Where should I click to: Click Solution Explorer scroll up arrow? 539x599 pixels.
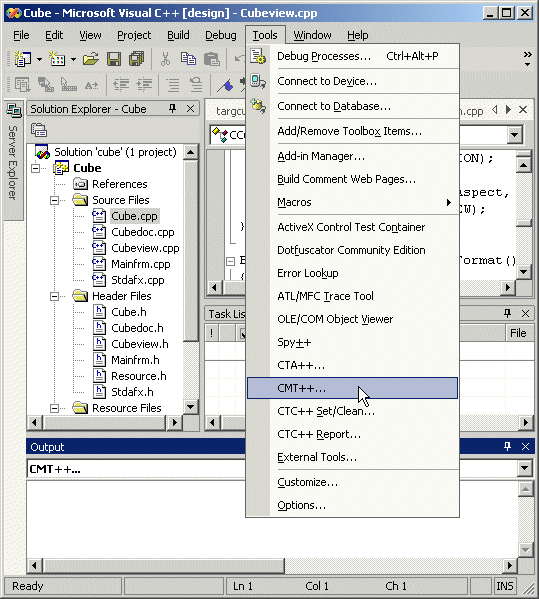tap(190, 152)
